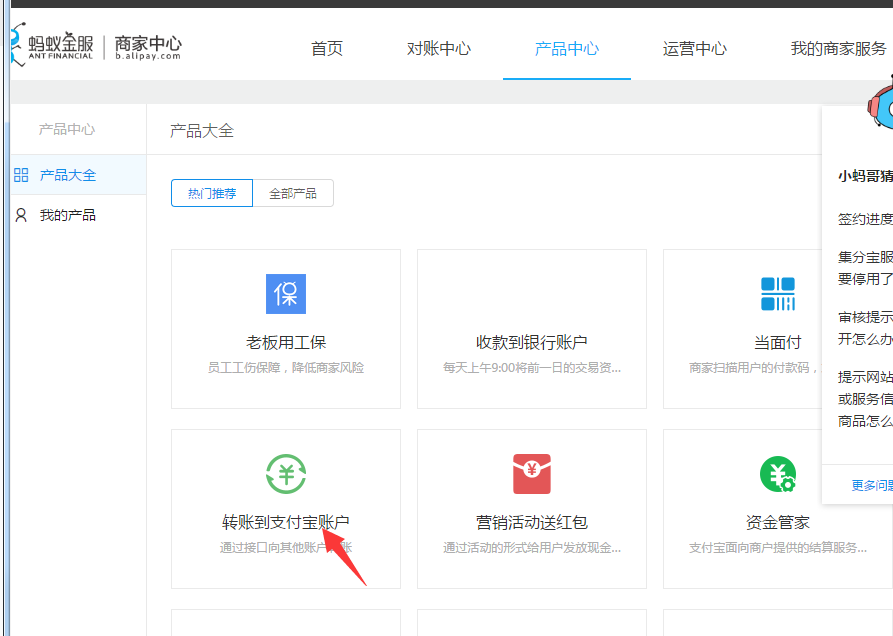Click the Ant Financial logo

pos(52,46)
